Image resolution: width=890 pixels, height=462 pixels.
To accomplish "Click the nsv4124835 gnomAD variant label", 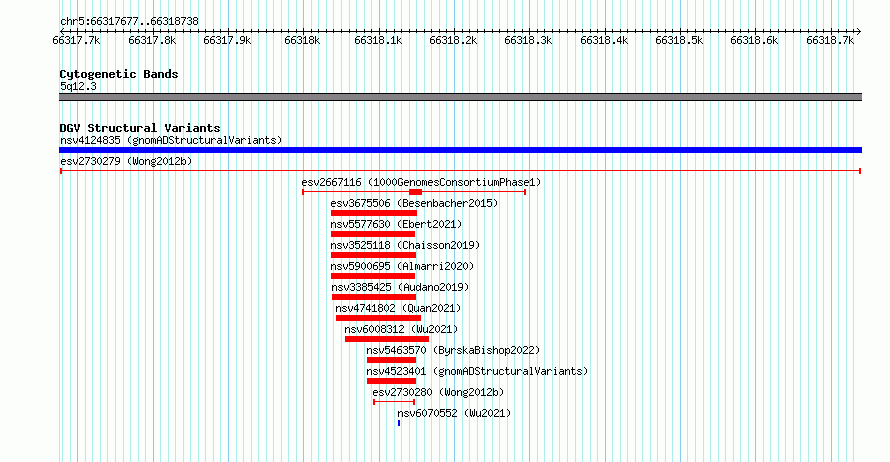I will (x=171, y=140).
